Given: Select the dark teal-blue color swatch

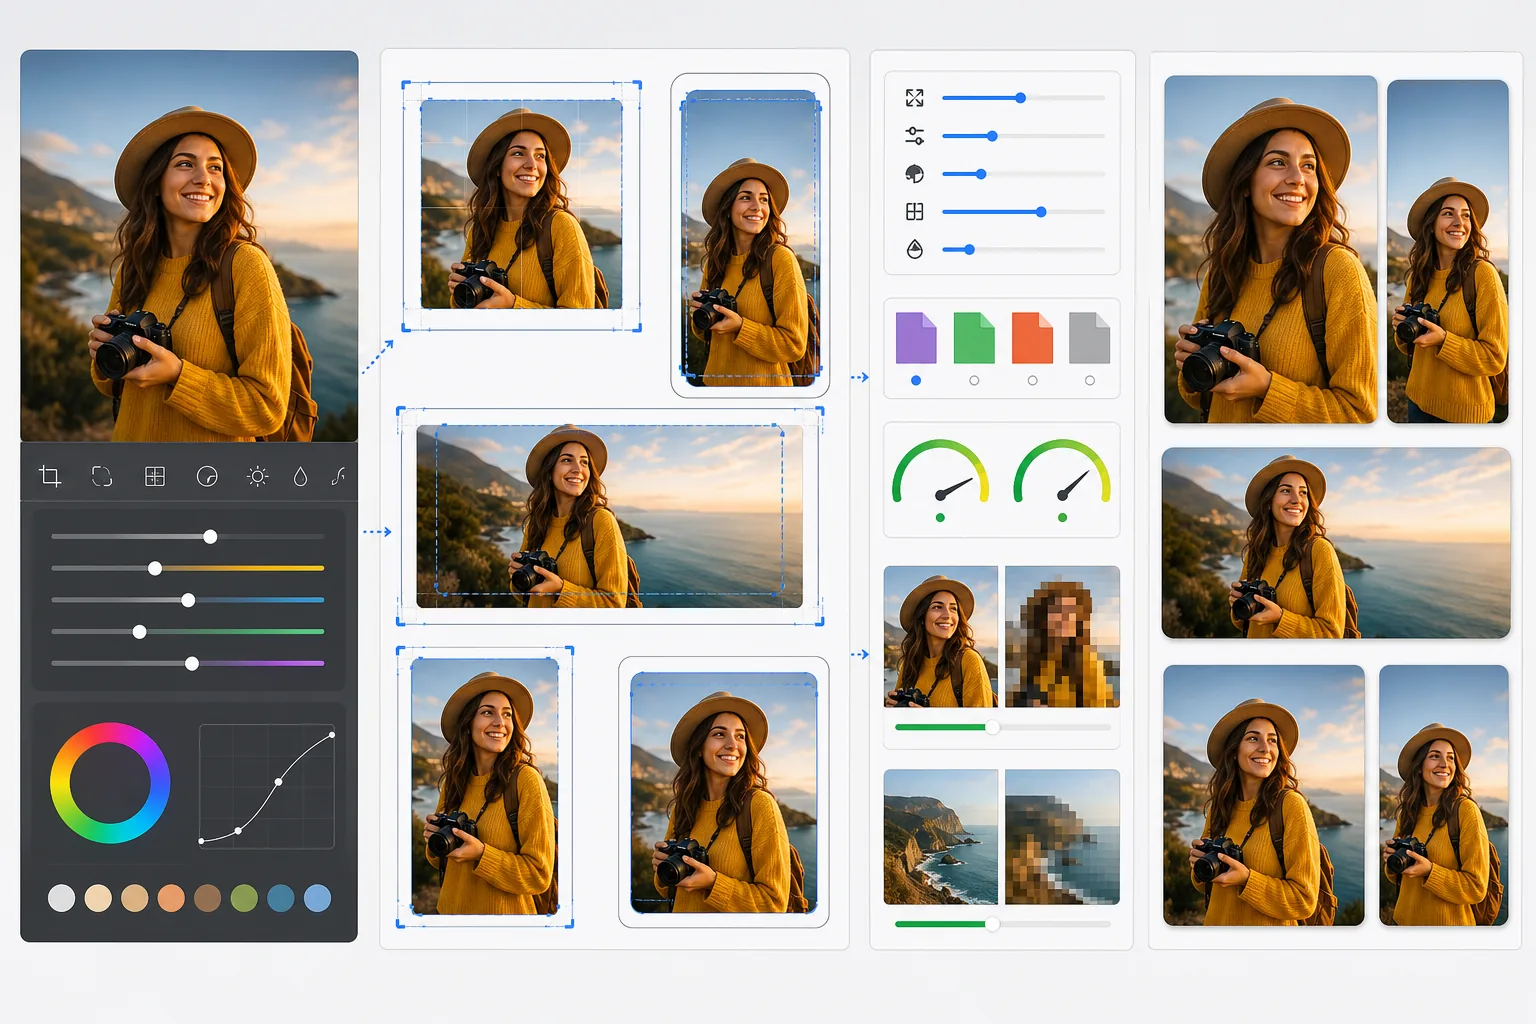Looking at the screenshot, I should coord(281,898).
